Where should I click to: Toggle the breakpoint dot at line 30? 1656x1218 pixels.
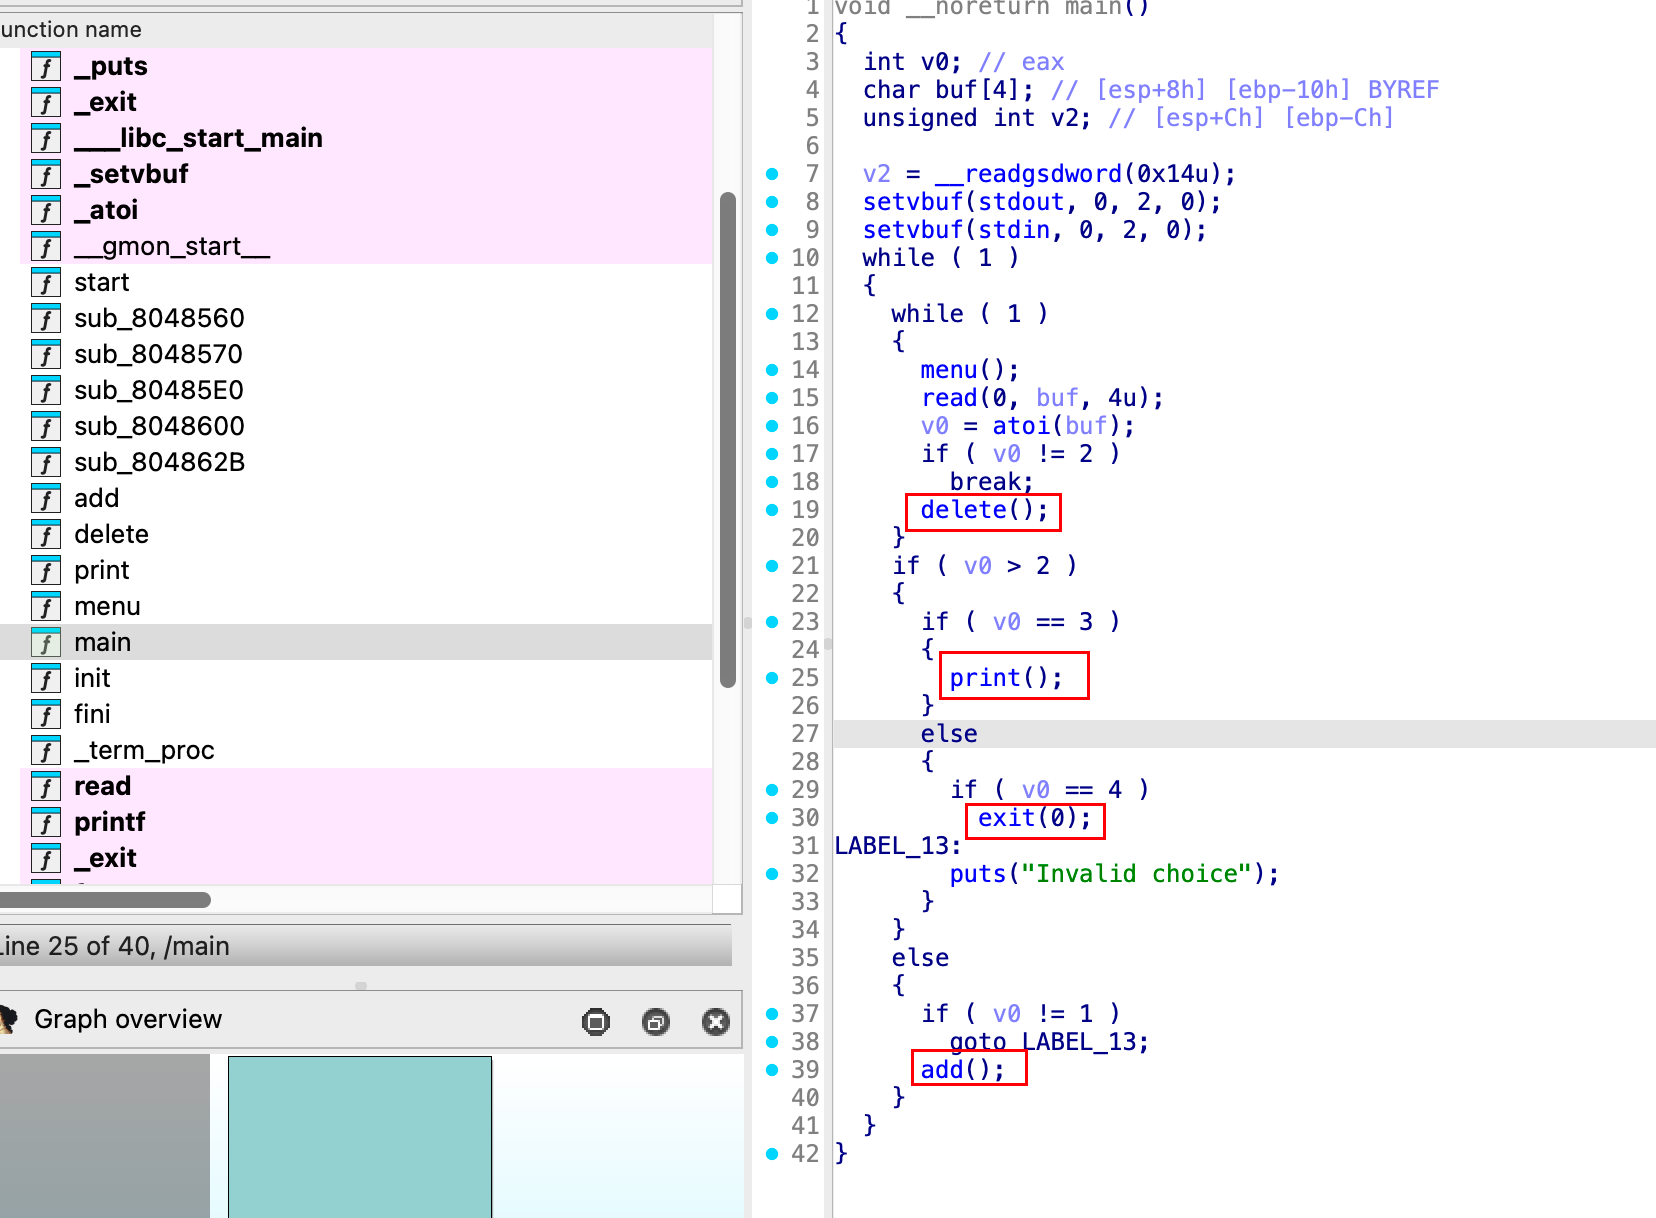(x=772, y=817)
